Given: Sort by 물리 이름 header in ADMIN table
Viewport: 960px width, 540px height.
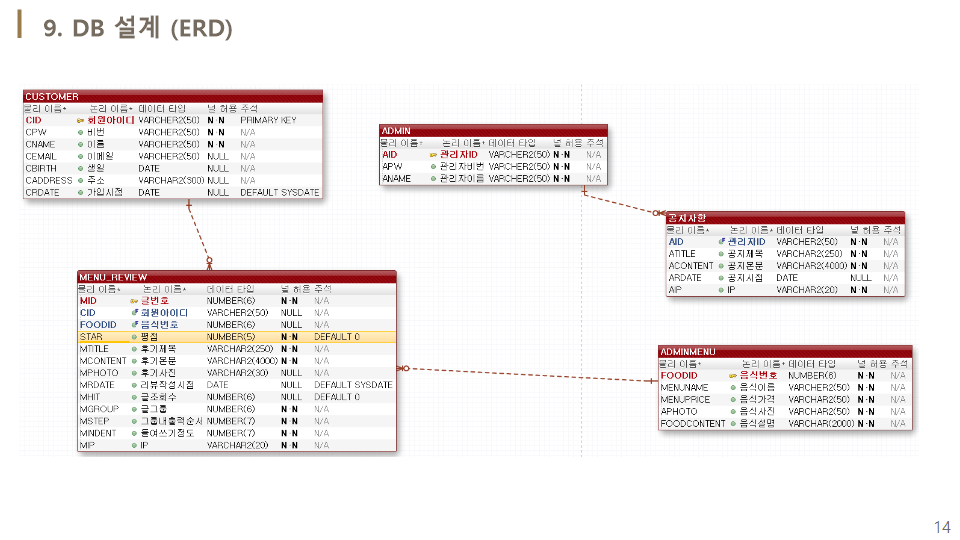Looking at the screenshot, I should [x=401, y=143].
